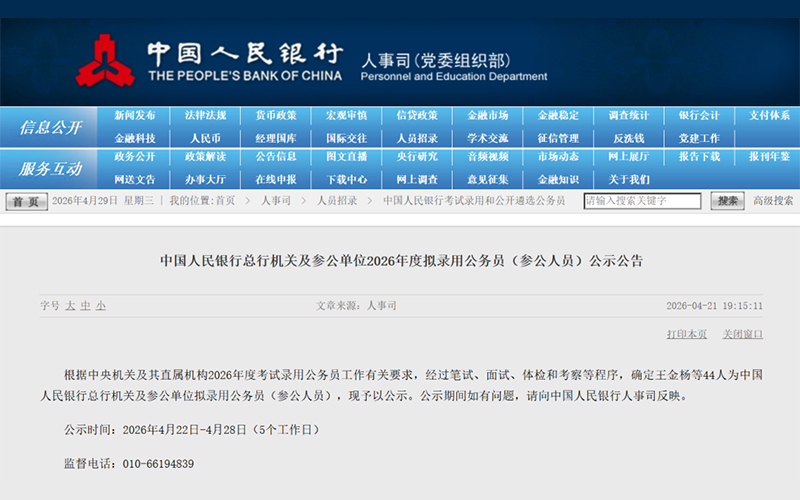The image size is (800, 500).
Task: Click the announcement title heading
Action: (402, 261)
